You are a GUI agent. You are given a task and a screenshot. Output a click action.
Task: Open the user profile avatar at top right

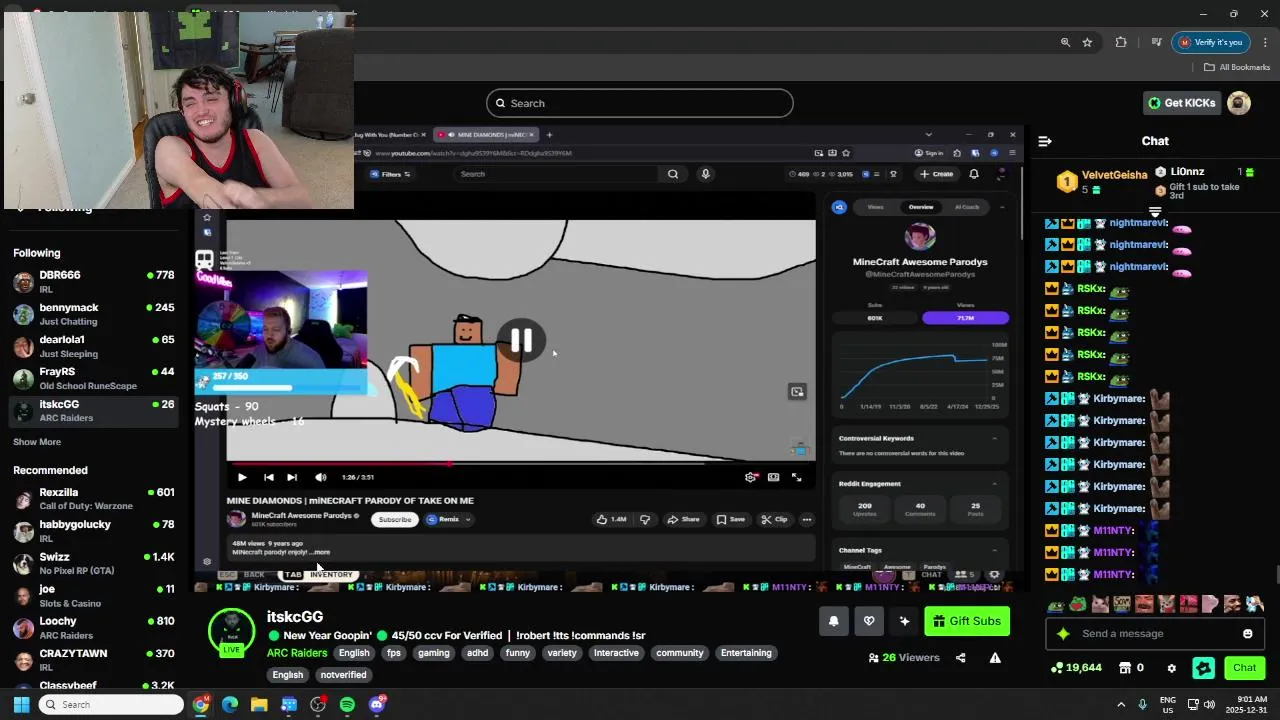(x=1239, y=103)
